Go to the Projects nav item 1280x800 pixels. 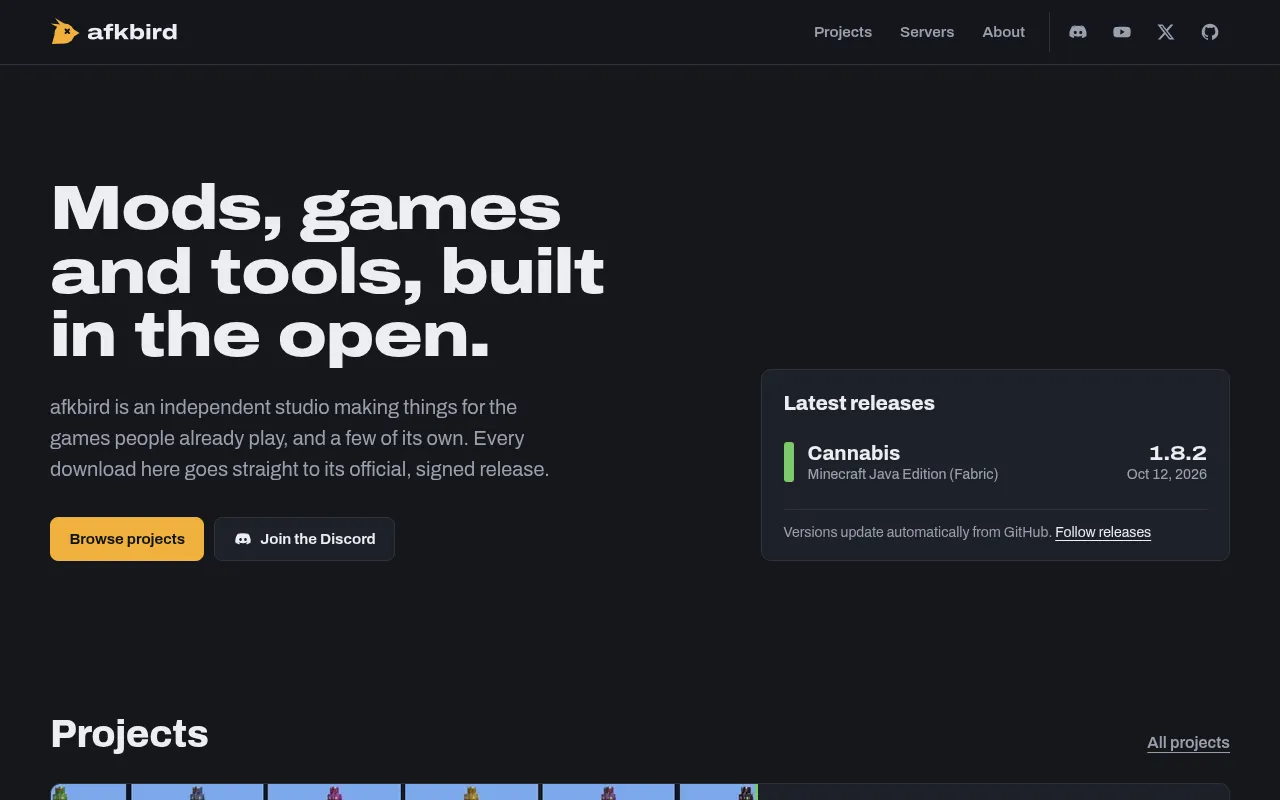[843, 32]
